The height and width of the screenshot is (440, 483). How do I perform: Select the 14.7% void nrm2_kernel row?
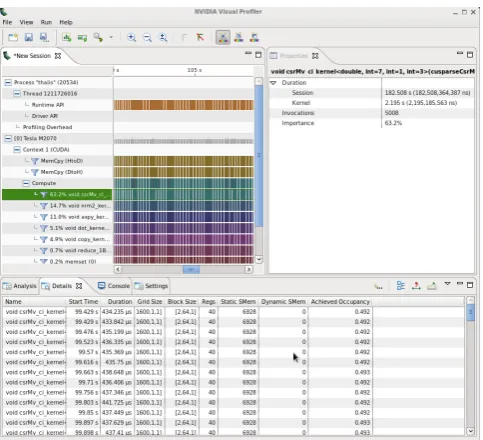click(57, 206)
